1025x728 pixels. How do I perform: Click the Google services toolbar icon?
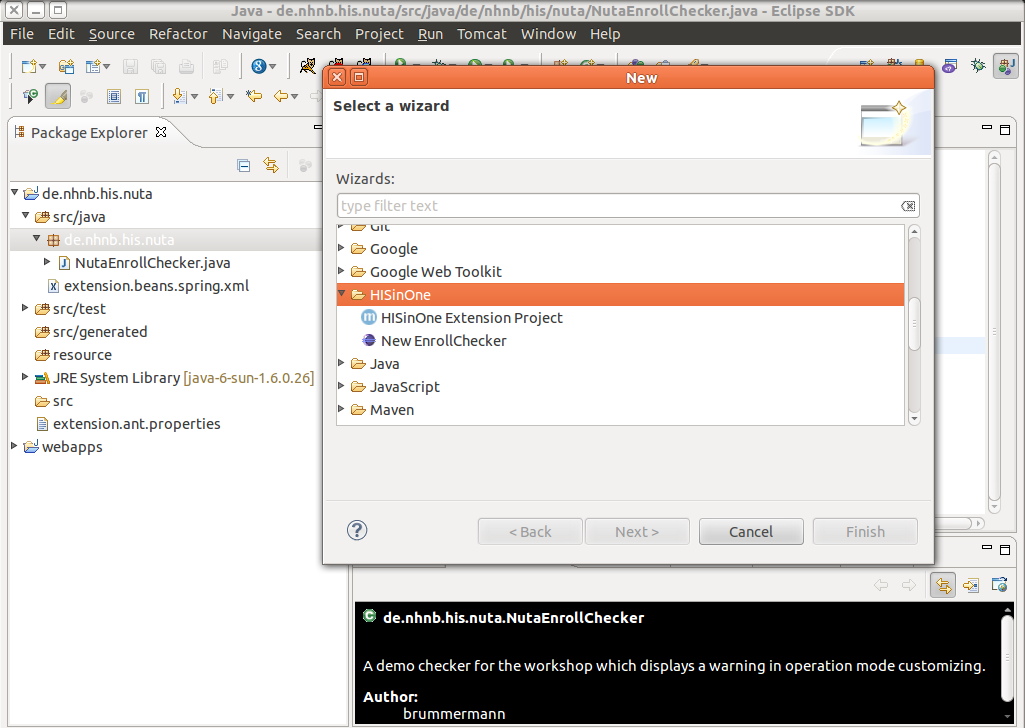(x=258, y=66)
